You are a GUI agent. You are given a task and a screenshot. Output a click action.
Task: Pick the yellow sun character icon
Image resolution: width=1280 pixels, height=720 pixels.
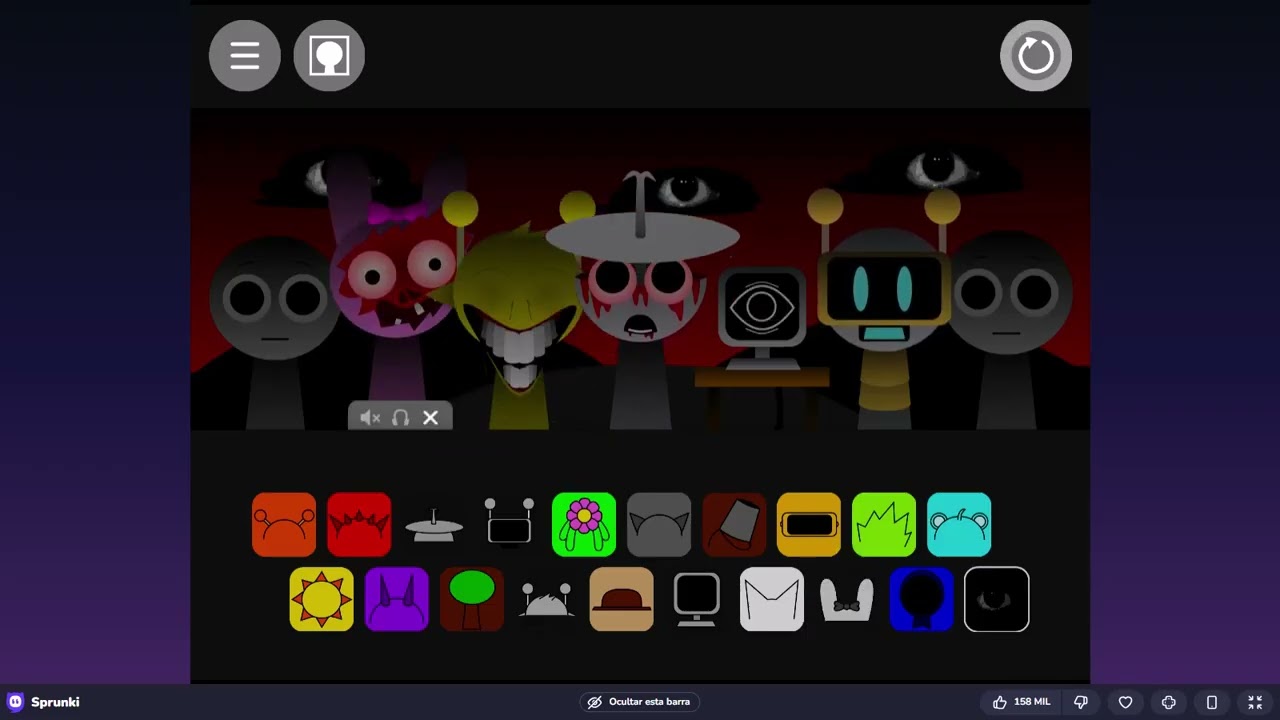(x=322, y=599)
